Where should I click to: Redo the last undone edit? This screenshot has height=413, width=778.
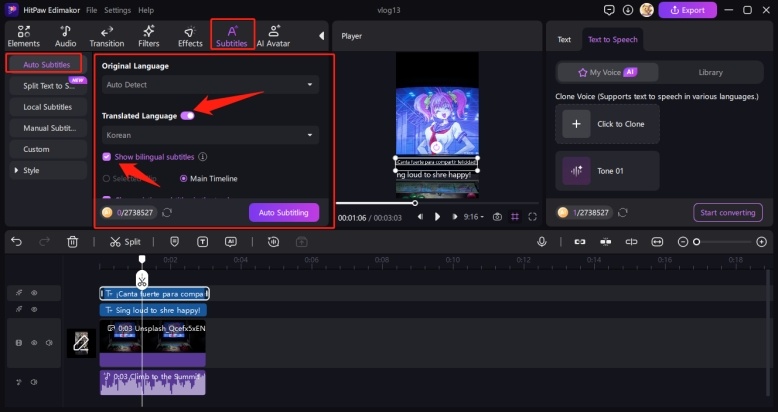click(x=45, y=242)
